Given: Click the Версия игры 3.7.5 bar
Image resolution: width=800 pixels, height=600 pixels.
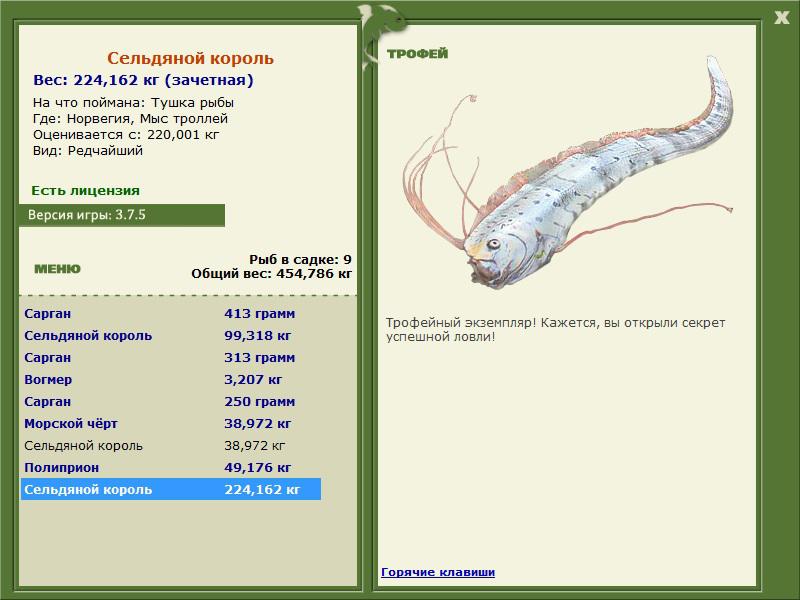Looking at the screenshot, I should pos(121,215).
